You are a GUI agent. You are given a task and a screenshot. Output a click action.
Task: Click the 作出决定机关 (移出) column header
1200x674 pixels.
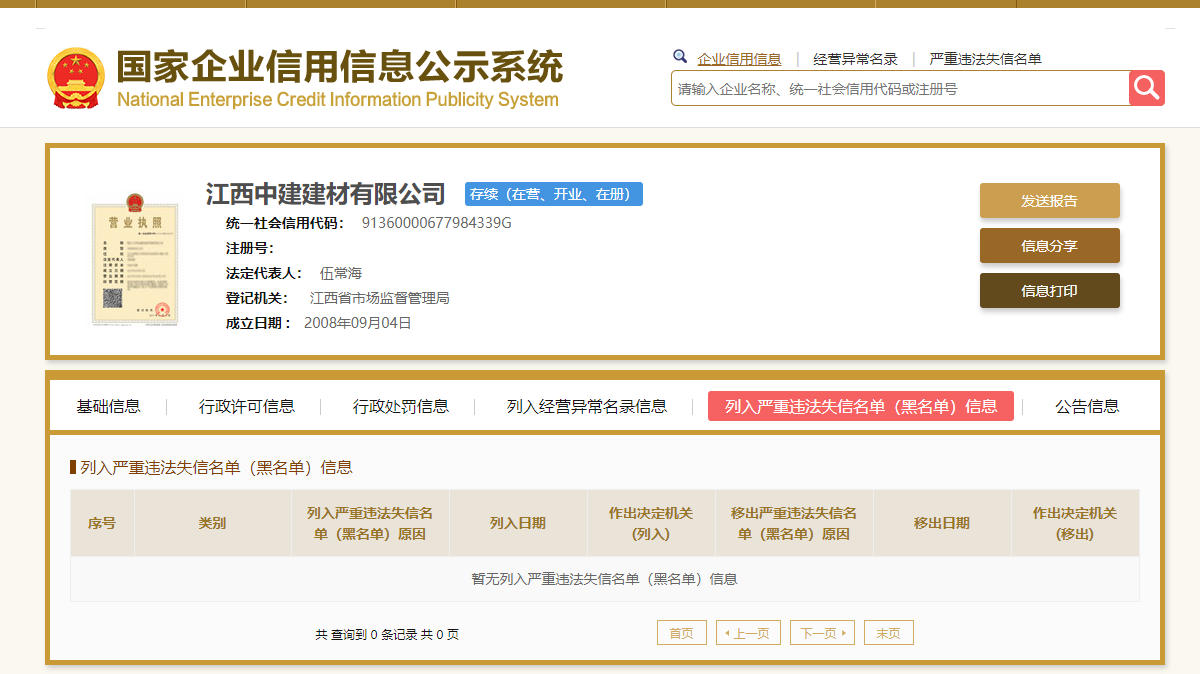pyautogui.click(x=1075, y=523)
